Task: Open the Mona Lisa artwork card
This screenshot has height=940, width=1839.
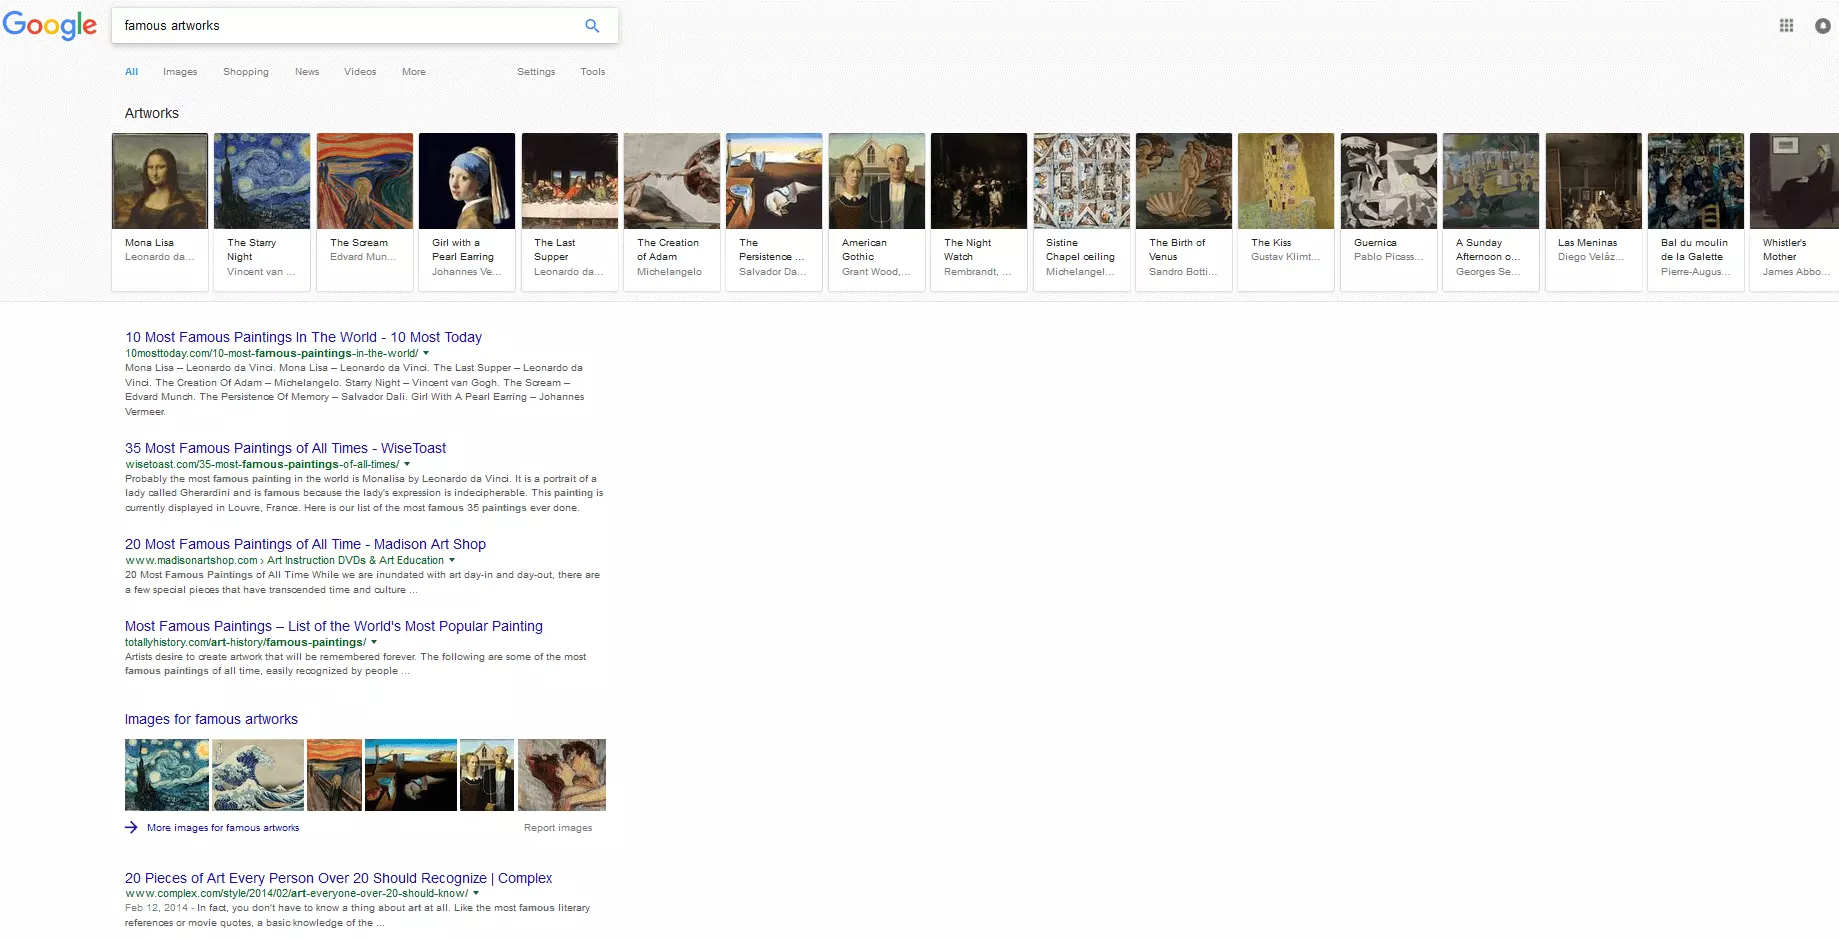Action: click(160, 212)
